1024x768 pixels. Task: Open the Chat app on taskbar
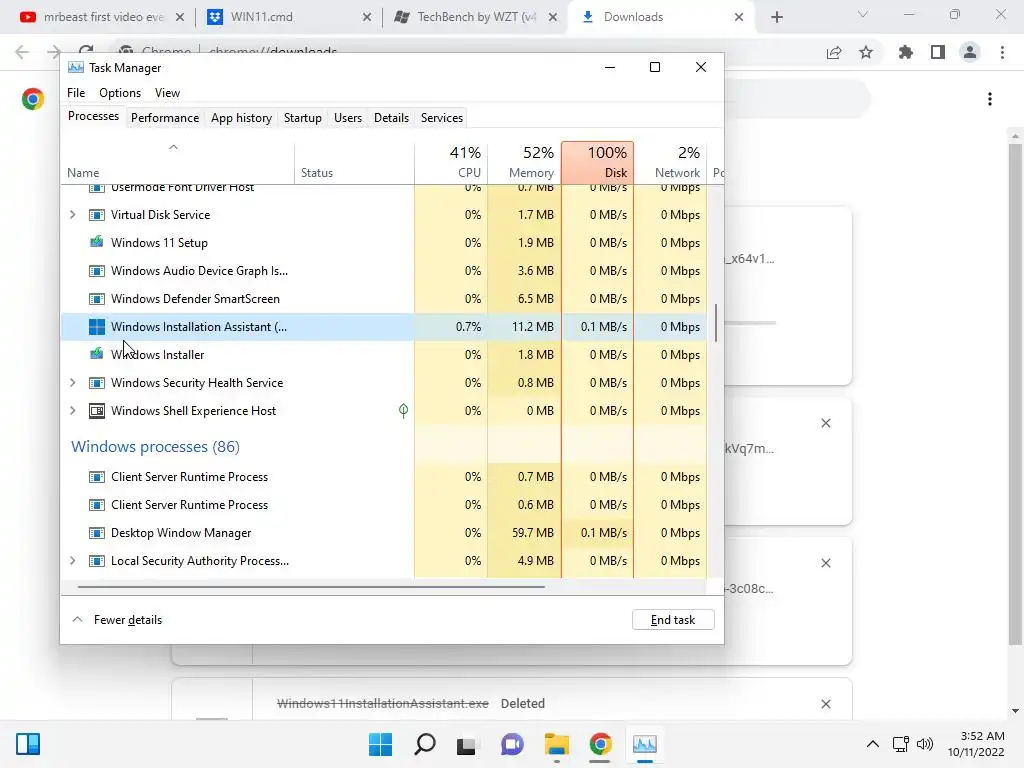pos(512,744)
